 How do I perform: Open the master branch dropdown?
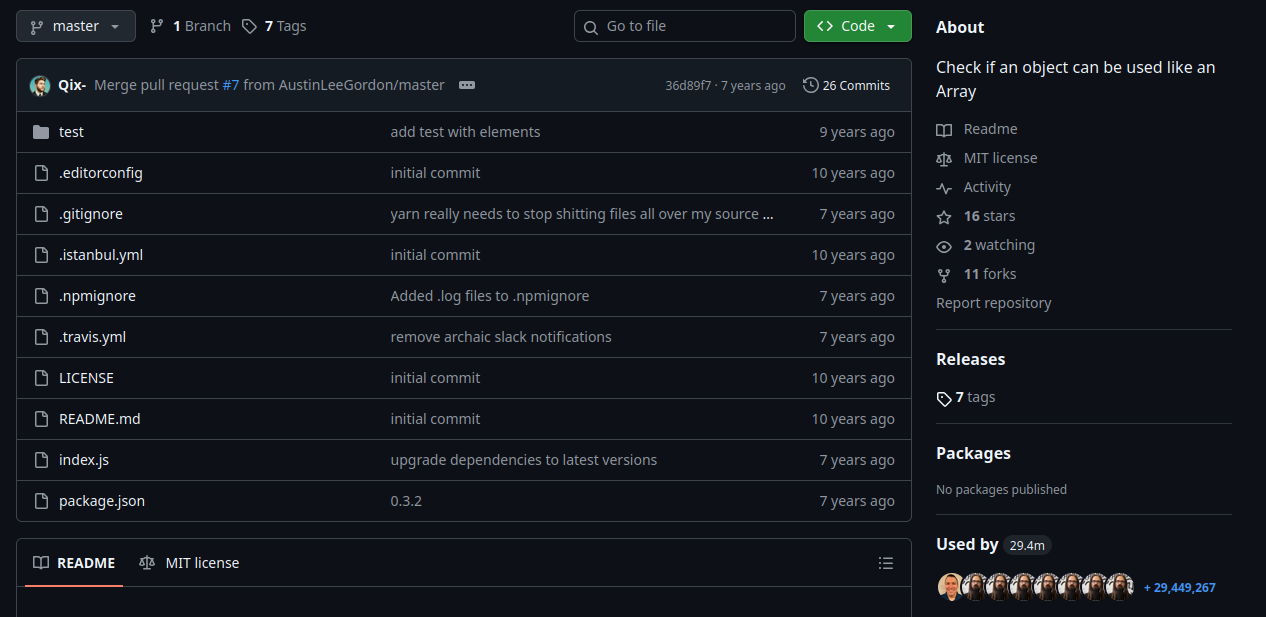click(x=76, y=26)
